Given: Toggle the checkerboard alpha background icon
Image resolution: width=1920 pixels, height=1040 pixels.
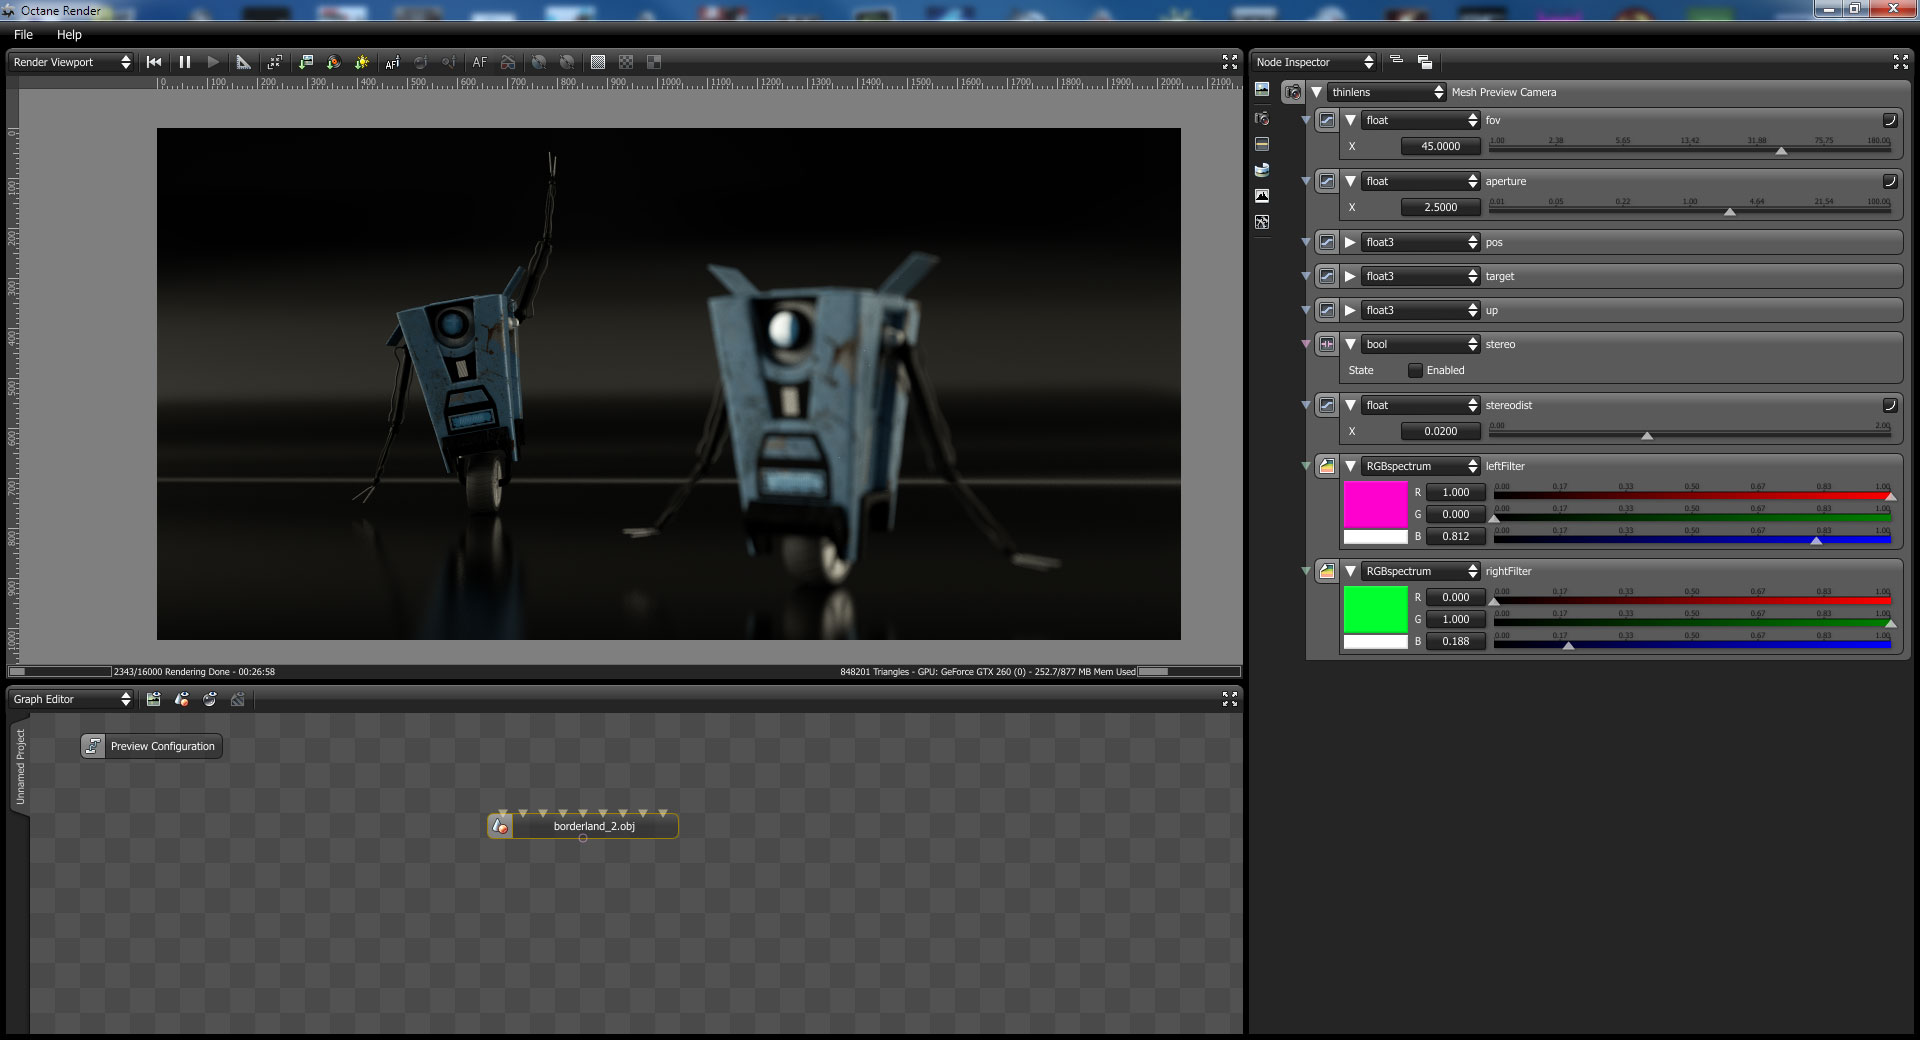Looking at the screenshot, I should pos(626,62).
